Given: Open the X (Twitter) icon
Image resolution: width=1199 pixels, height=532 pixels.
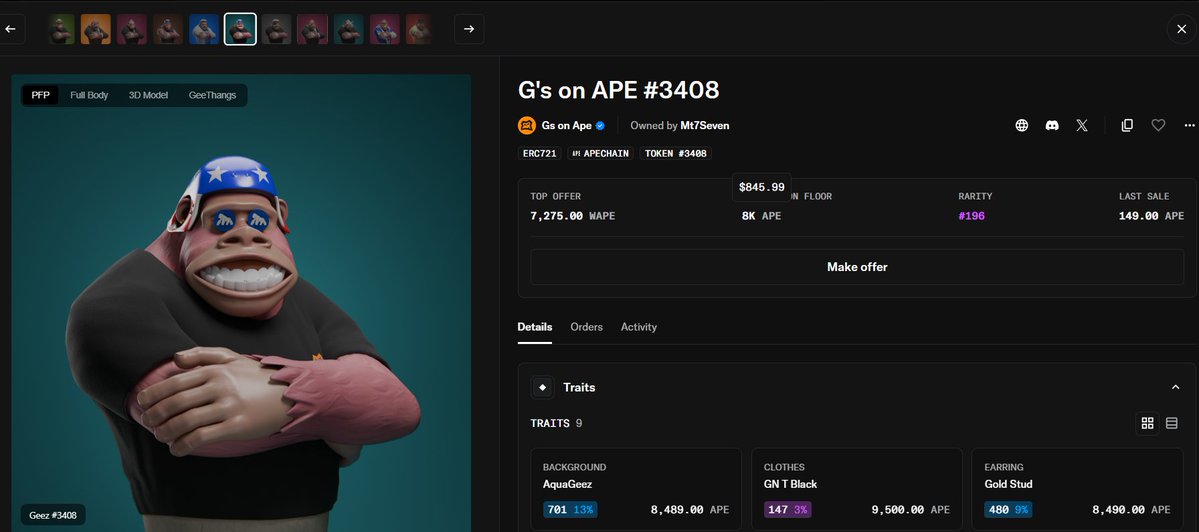Looking at the screenshot, I should (1082, 125).
